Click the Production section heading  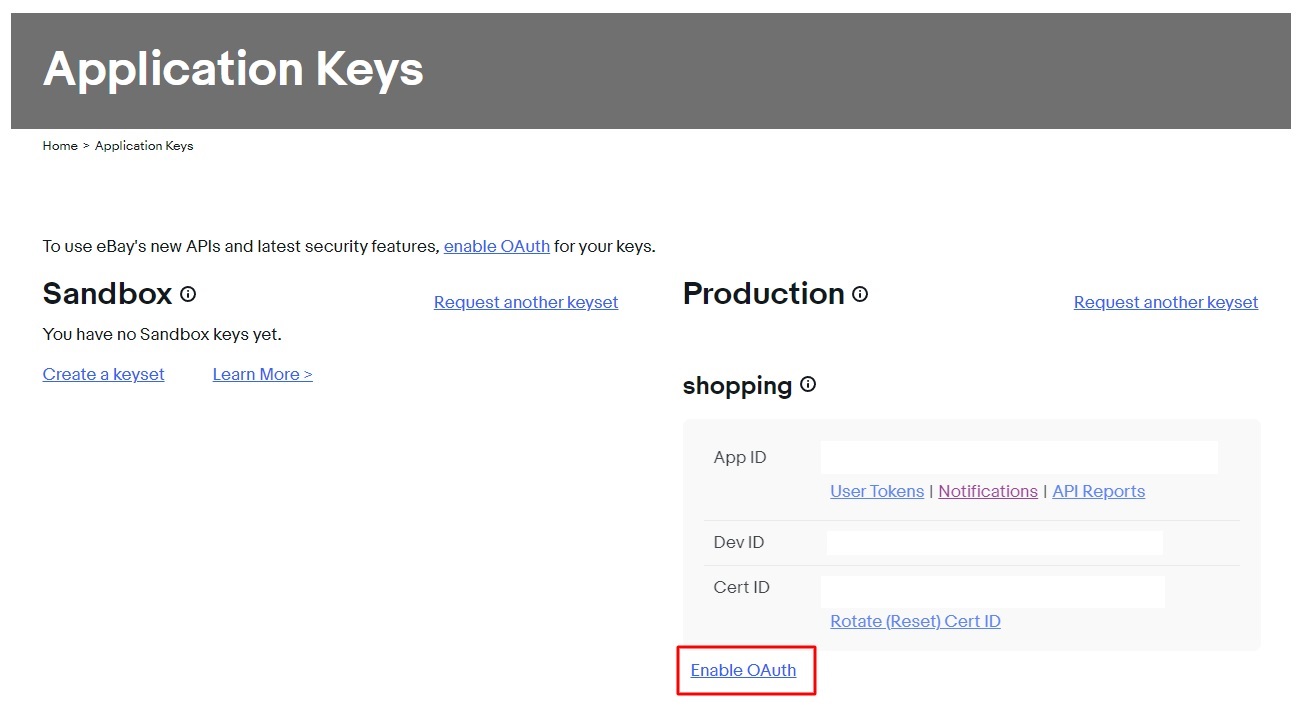pos(764,294)
